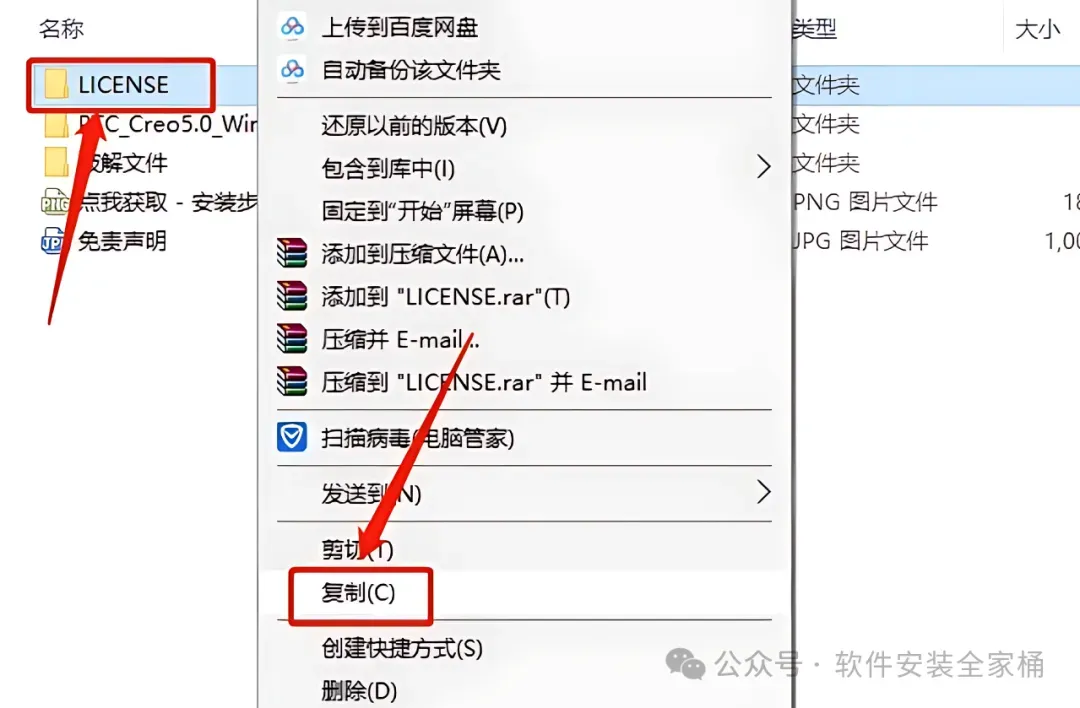Image resolution: width=1080 pixels, height=708 pixels.
Task: Click the shield icon for 扫描病毒(电脑管家)
Action: pos(292,437)
